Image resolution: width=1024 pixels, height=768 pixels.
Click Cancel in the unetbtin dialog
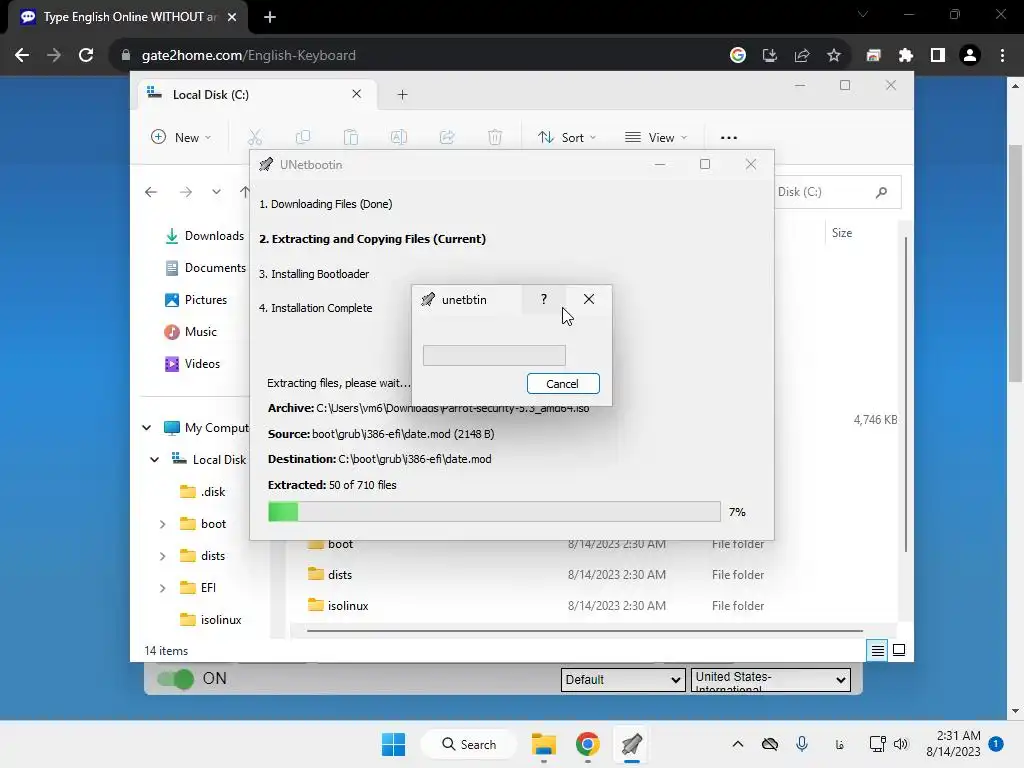[563, 383]
